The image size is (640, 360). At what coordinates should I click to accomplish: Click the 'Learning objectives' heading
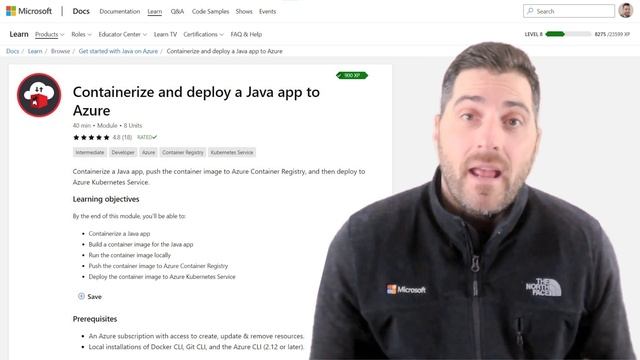click(x=106, y=199)
